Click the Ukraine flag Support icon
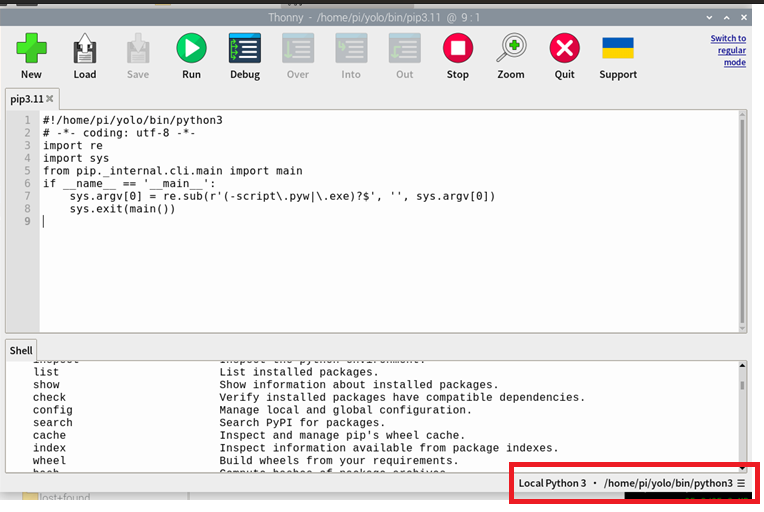Image resolution: width=764 pixels, height=512 pixels. (618, 48)
